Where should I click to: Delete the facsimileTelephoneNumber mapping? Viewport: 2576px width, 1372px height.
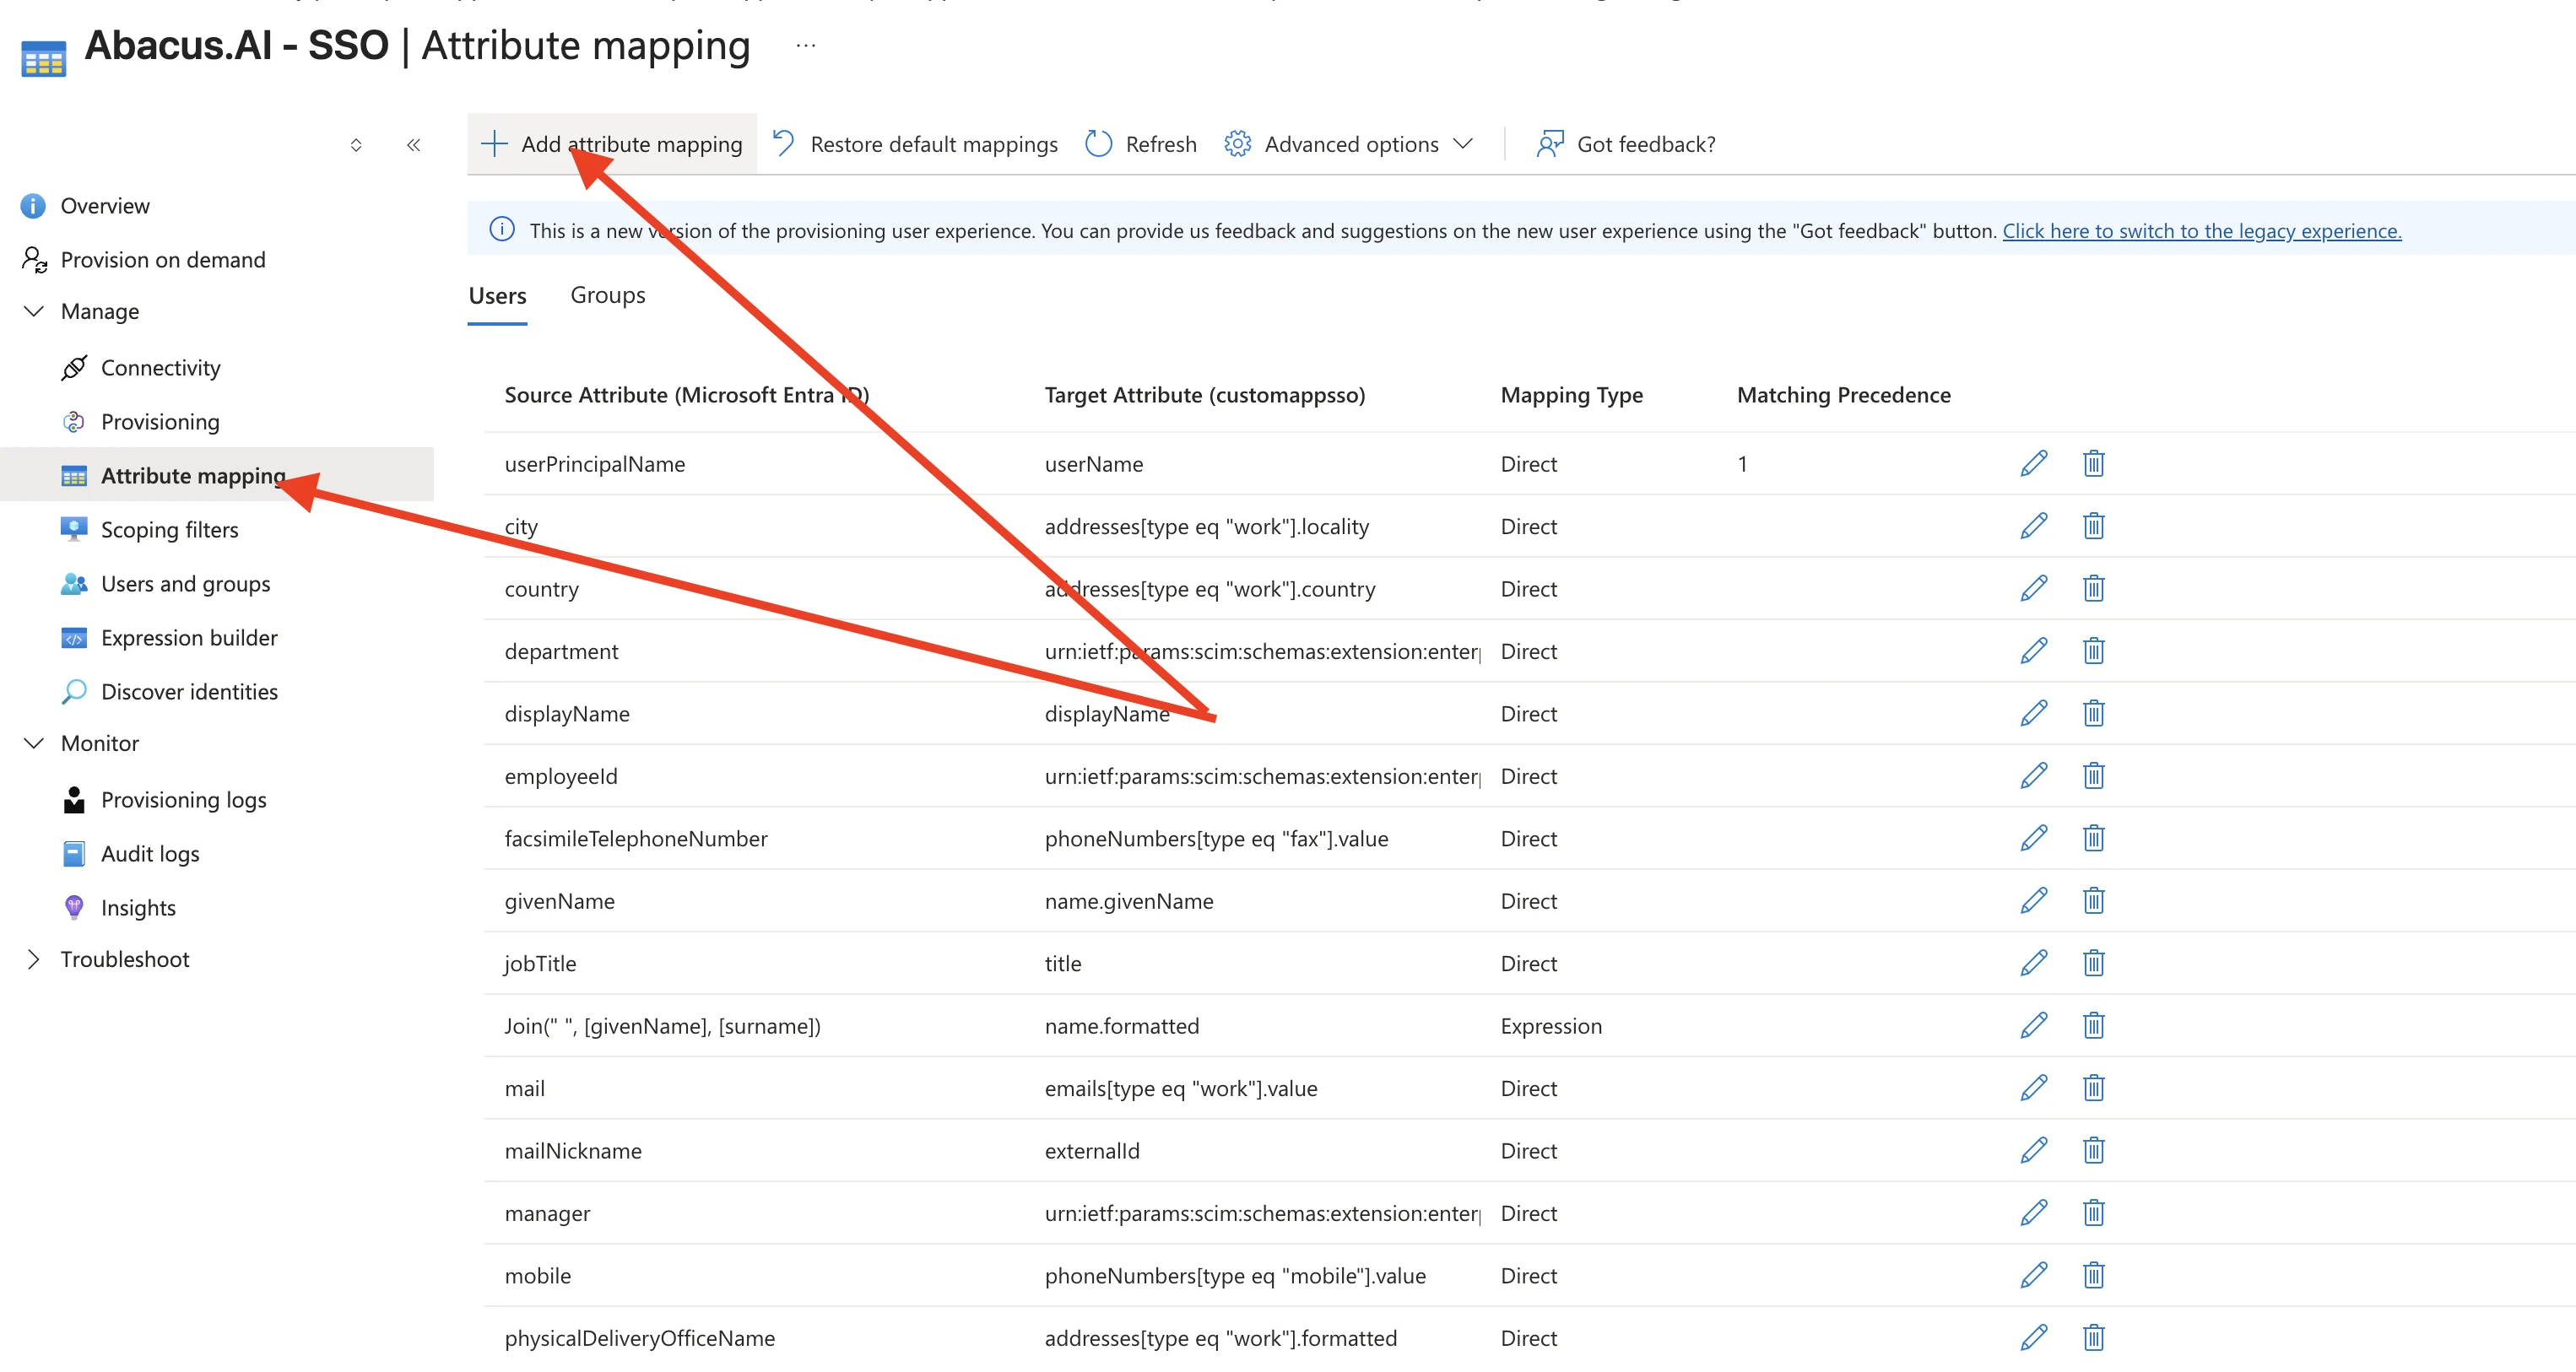pyautogui.click(x=2093, y=838)
